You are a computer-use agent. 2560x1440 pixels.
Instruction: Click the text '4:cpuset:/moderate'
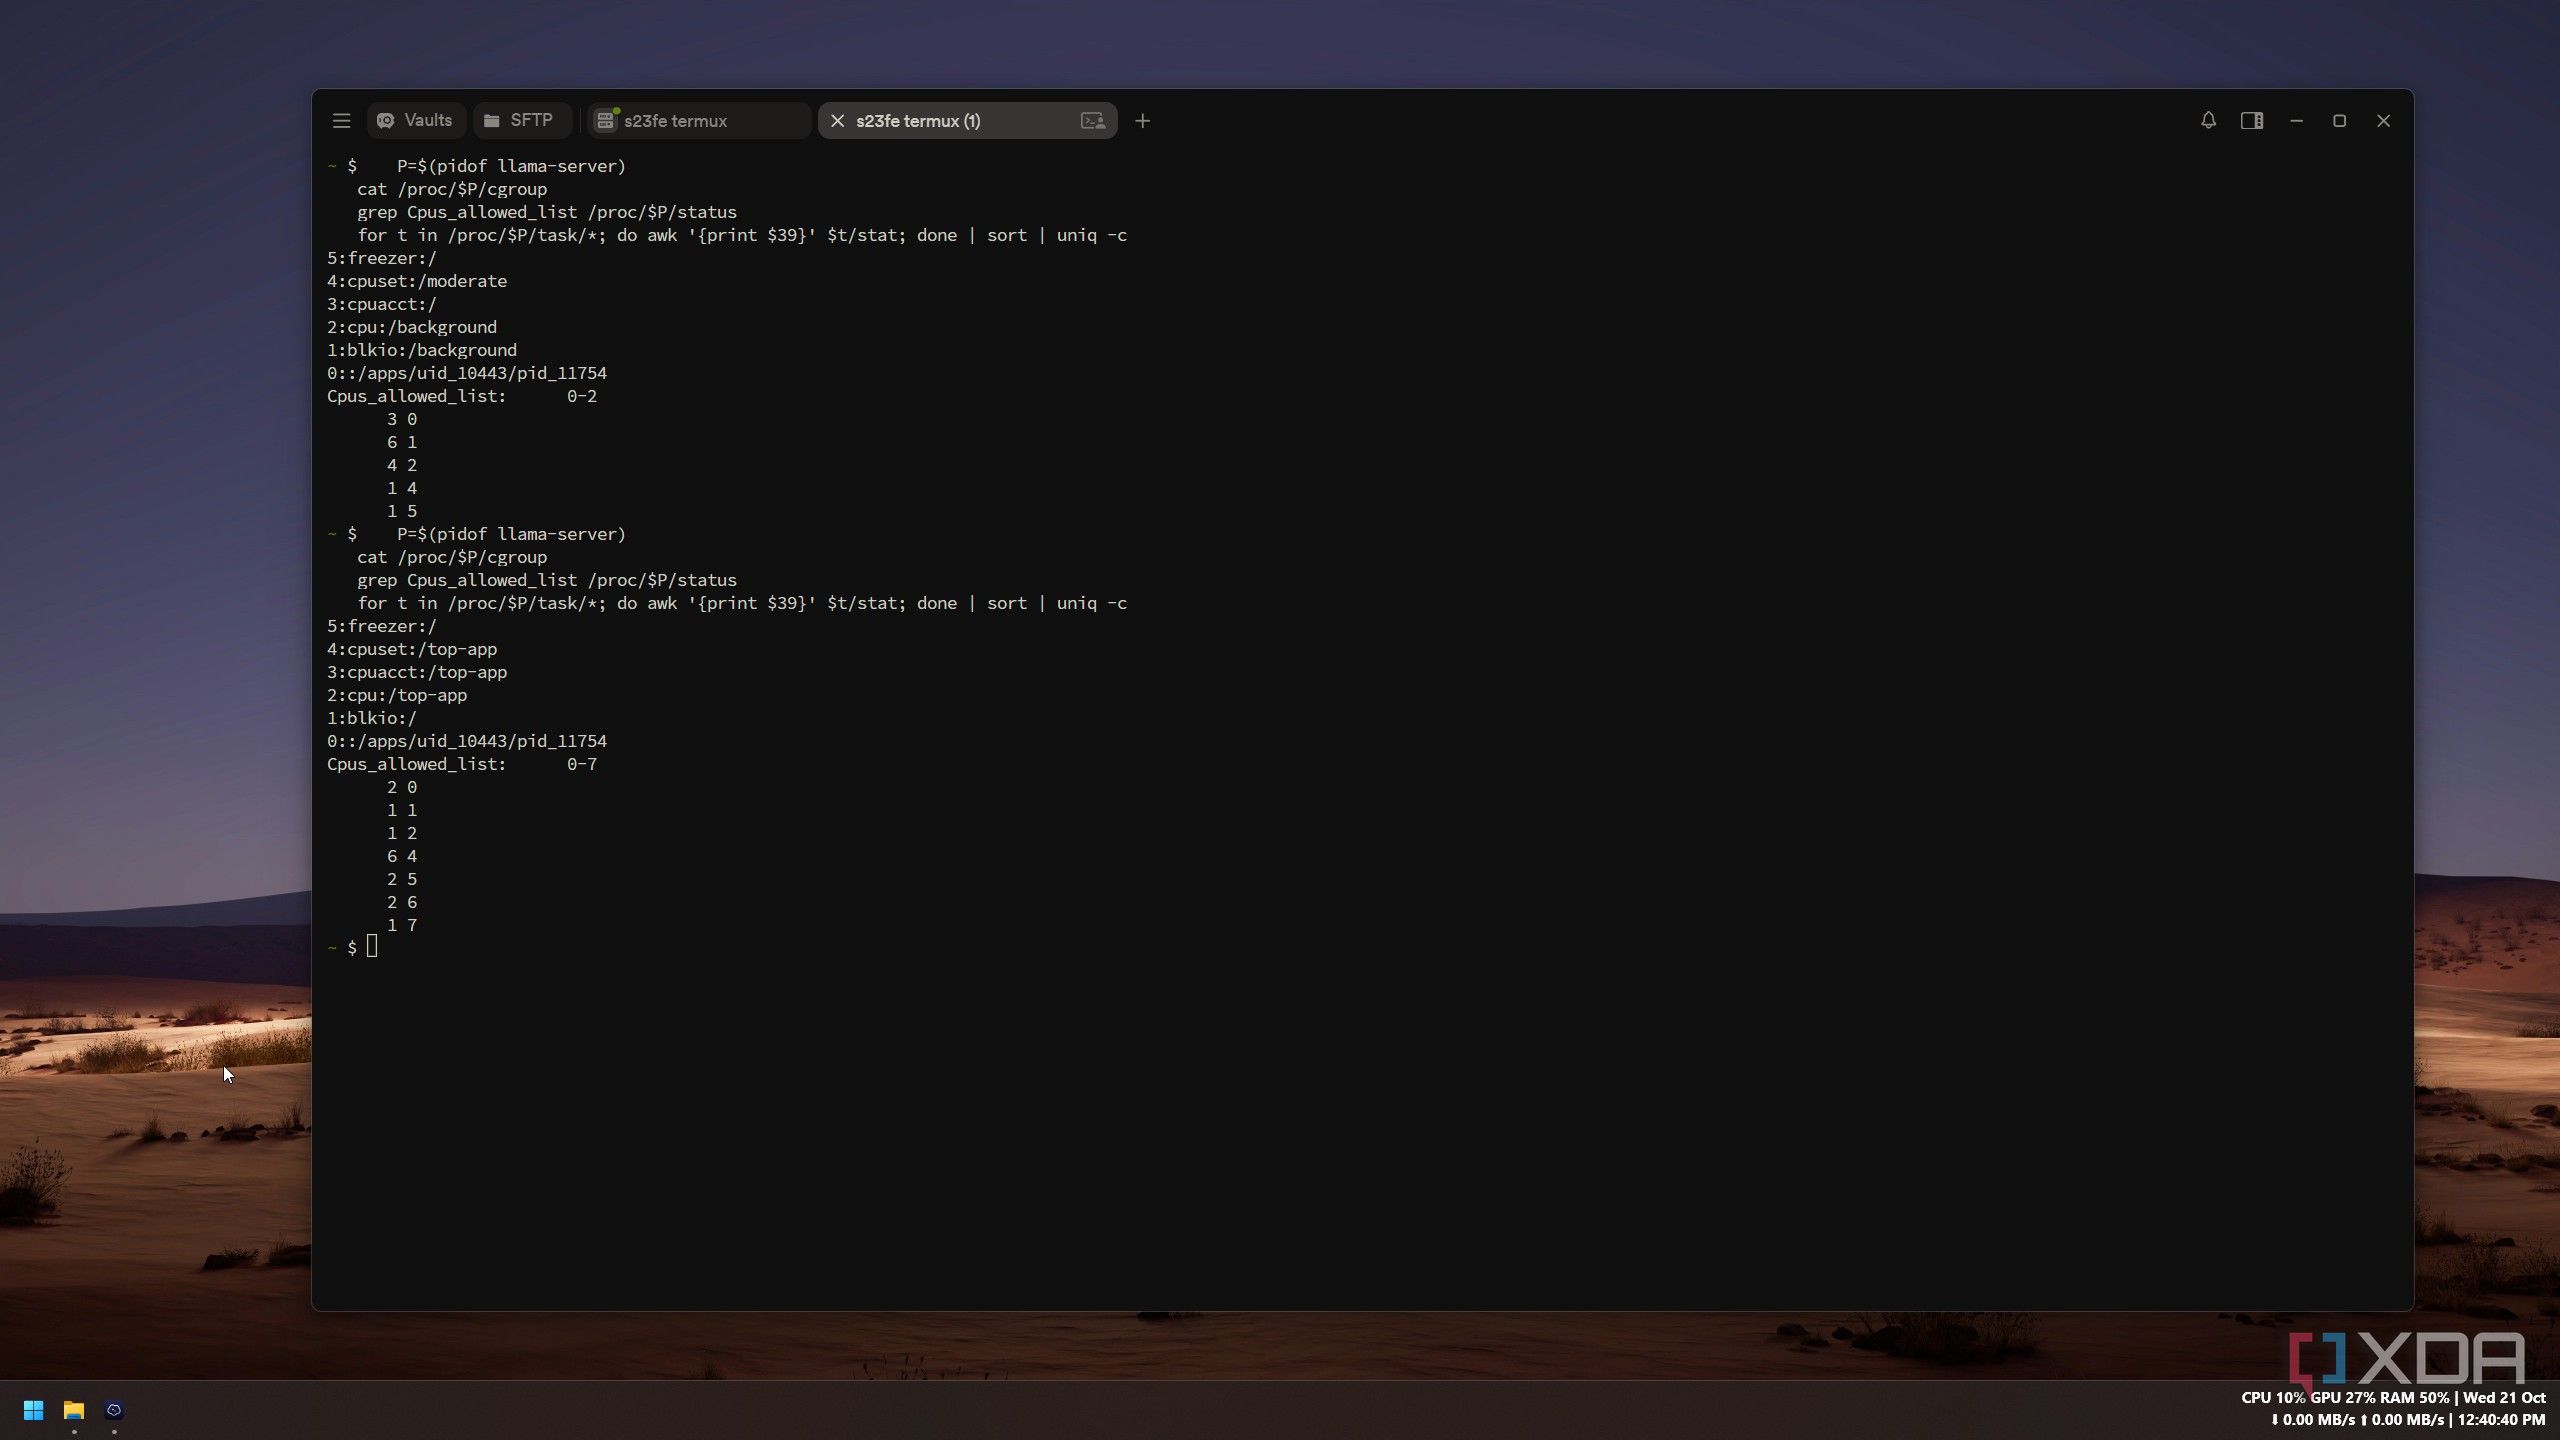pyautogui.click(x=417, y=281)
